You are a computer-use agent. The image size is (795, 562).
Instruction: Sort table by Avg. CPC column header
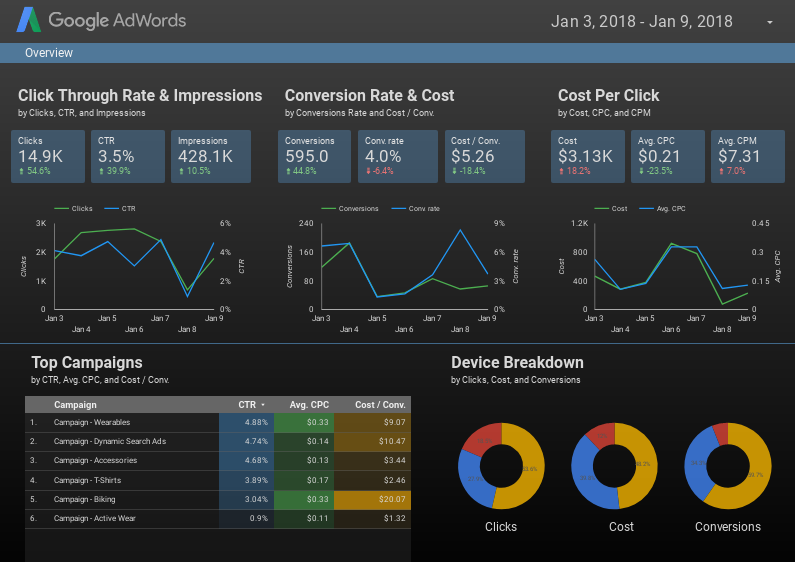(309, 405)
